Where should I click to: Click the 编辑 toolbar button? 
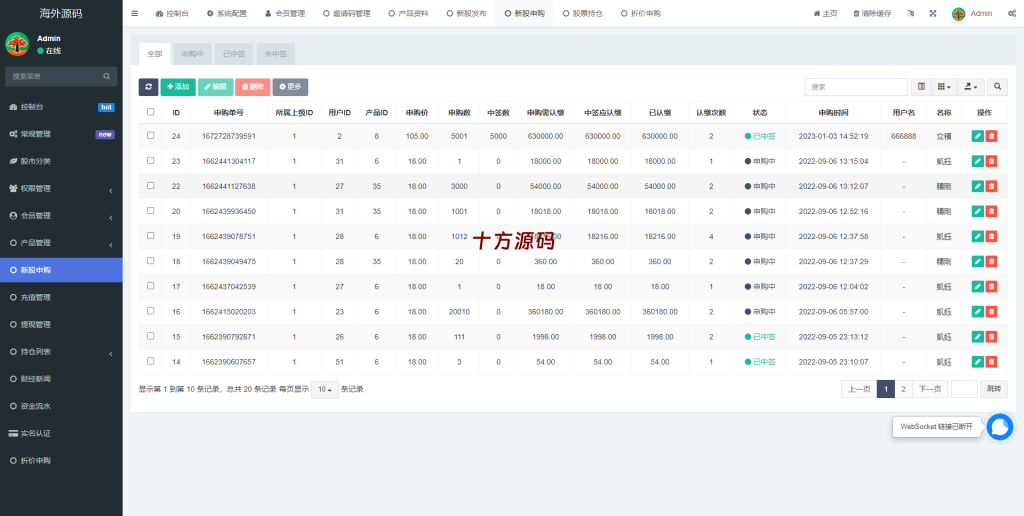tap(215, 87)
